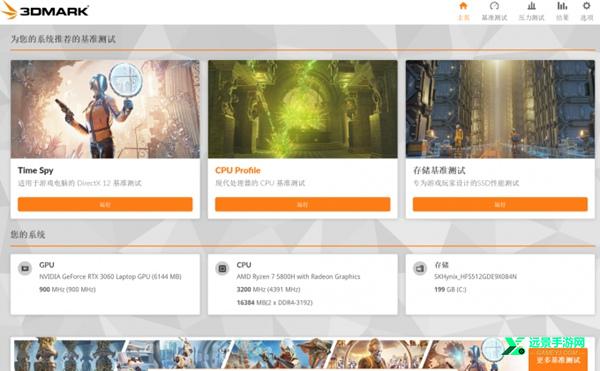Open the Benchmarks gauge icon
600x371 pixels.
coord(494,6)
